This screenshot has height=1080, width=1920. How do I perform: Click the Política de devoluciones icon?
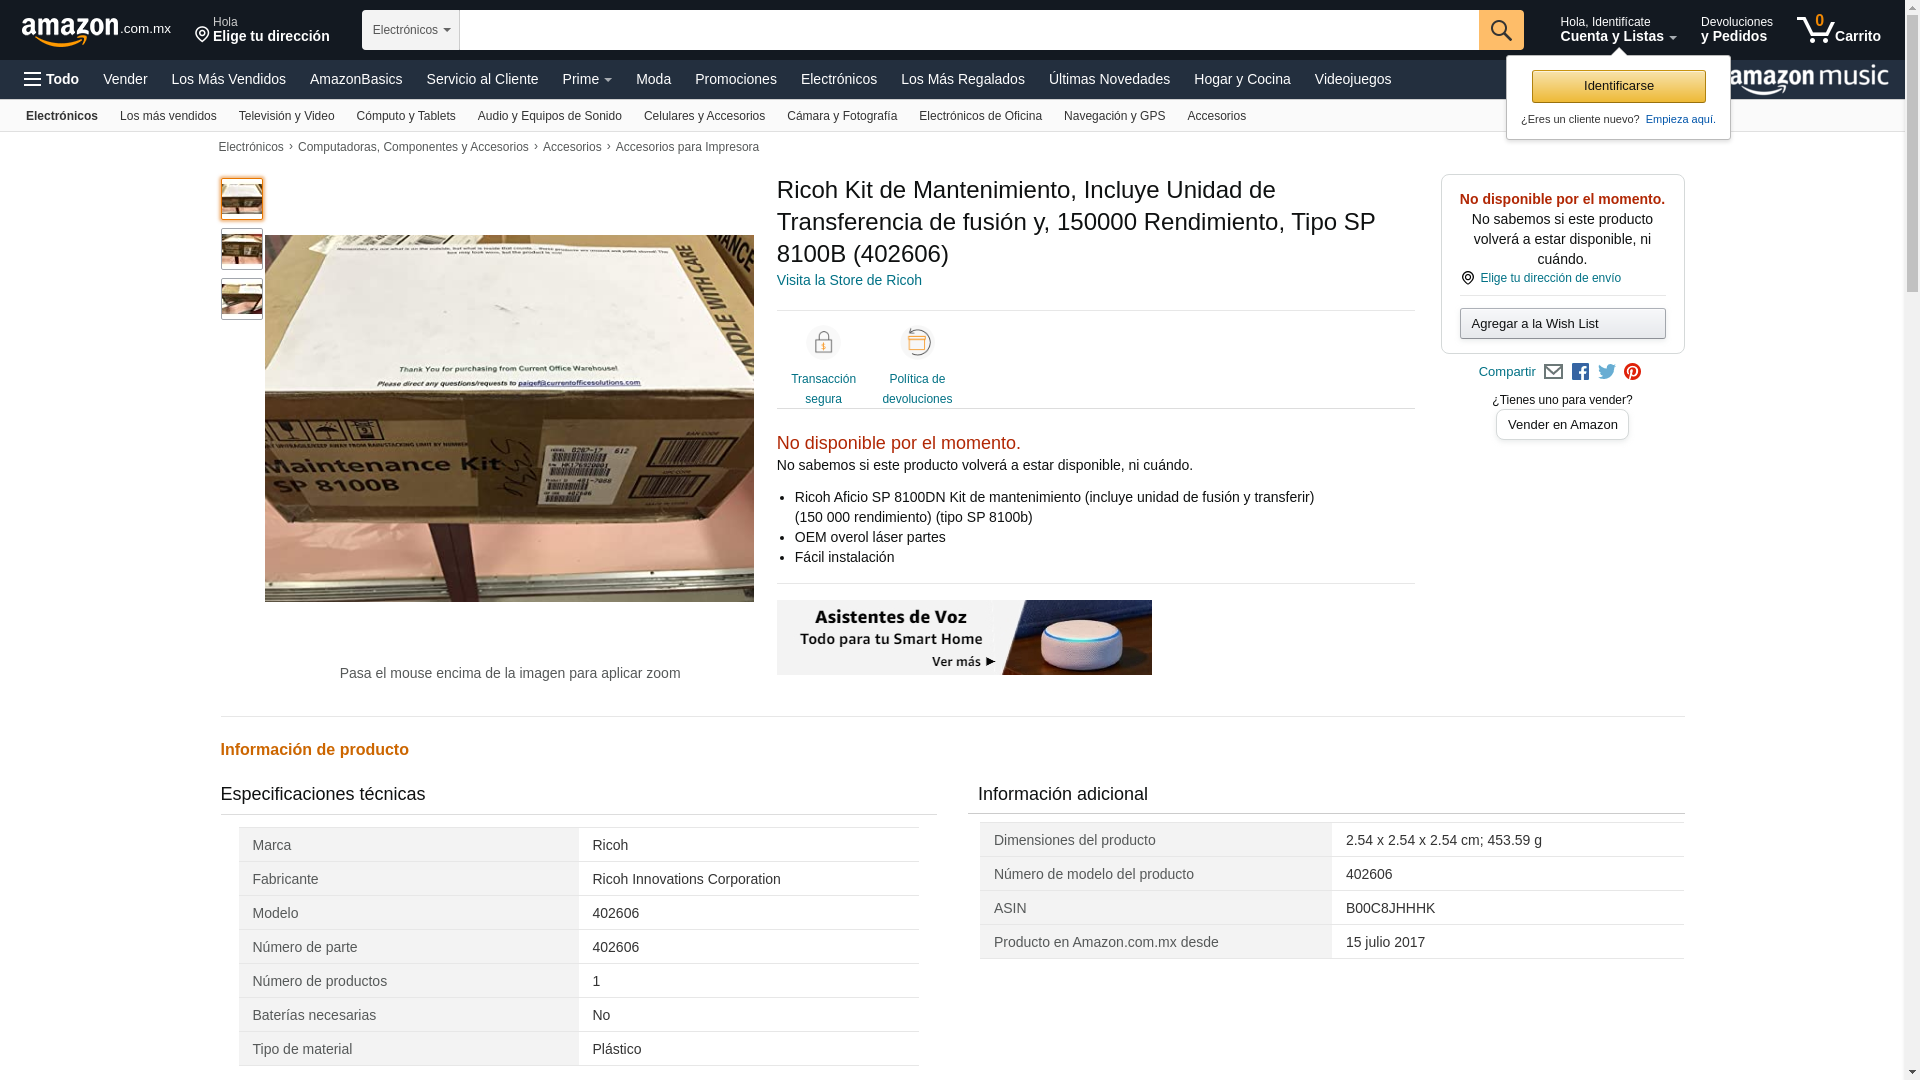click(916, 343)
